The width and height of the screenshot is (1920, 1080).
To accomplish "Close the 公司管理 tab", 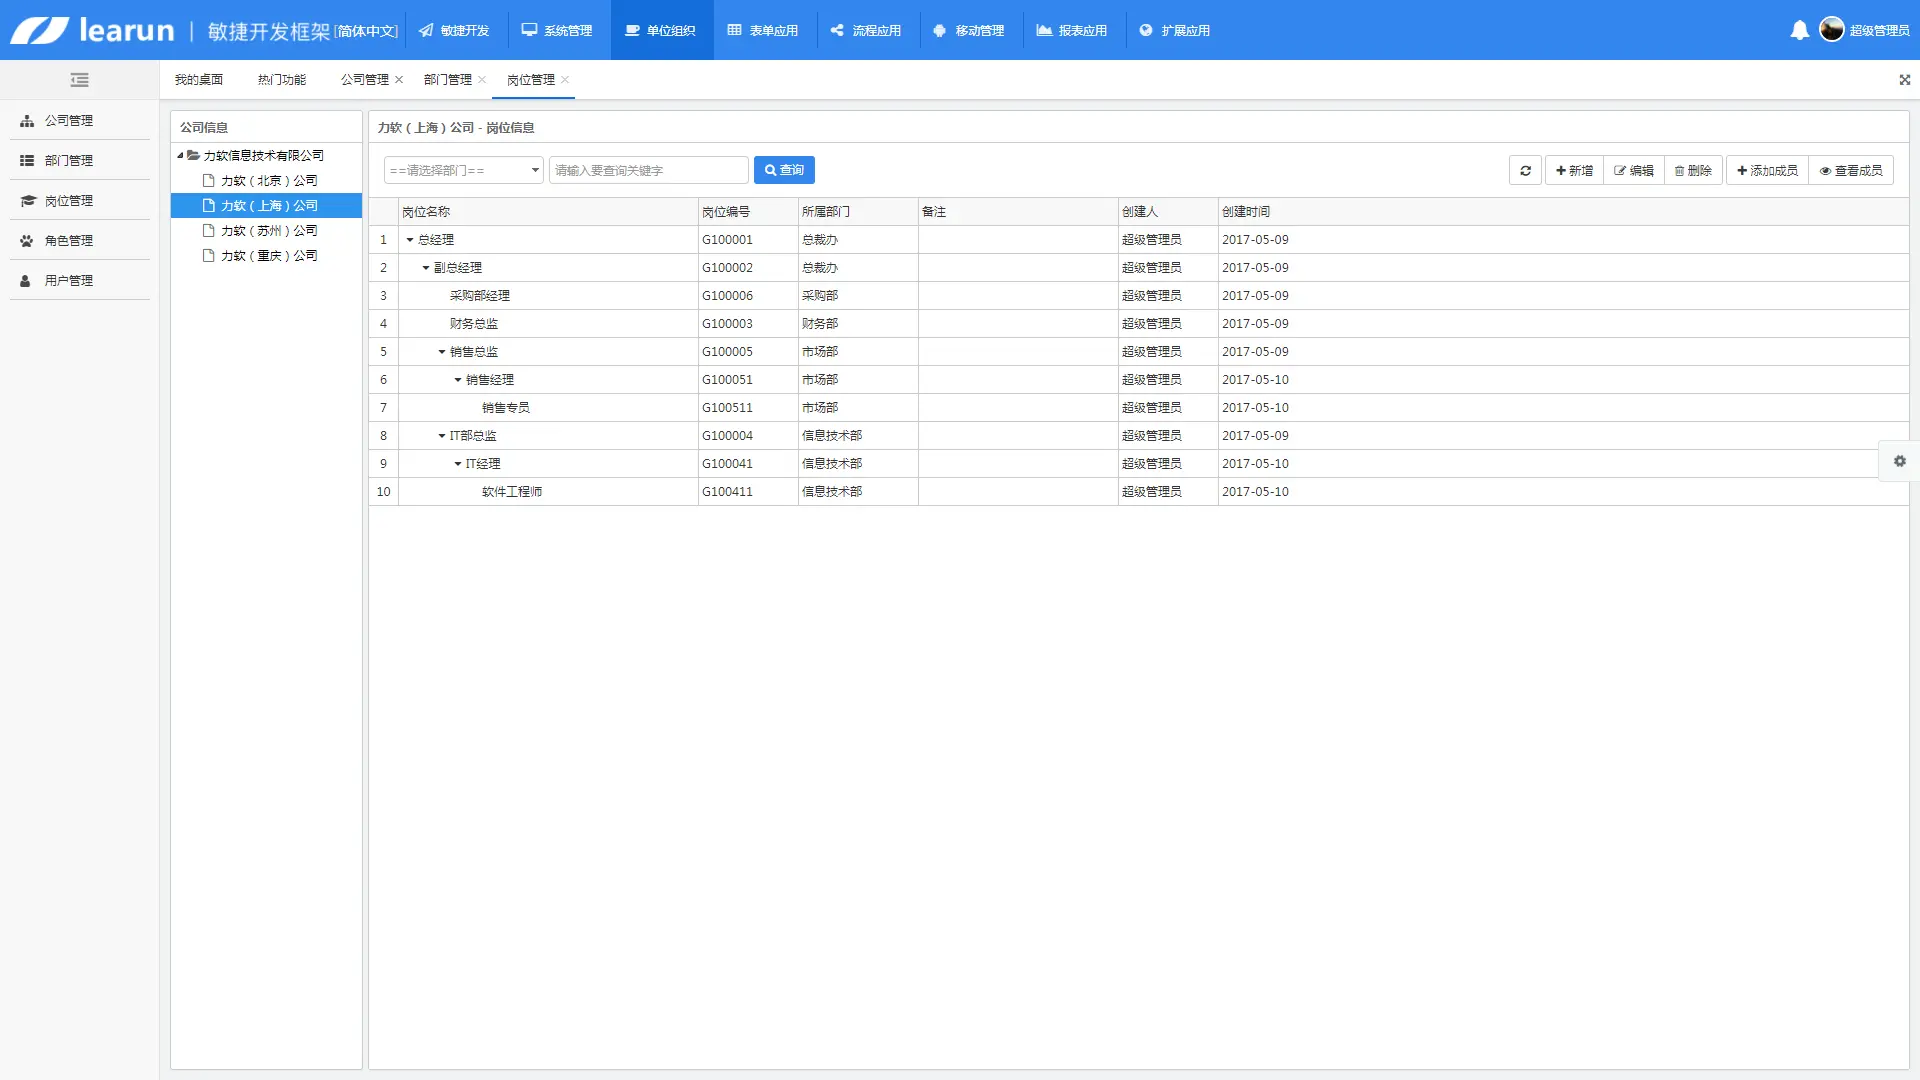I will tap(399, 80).
